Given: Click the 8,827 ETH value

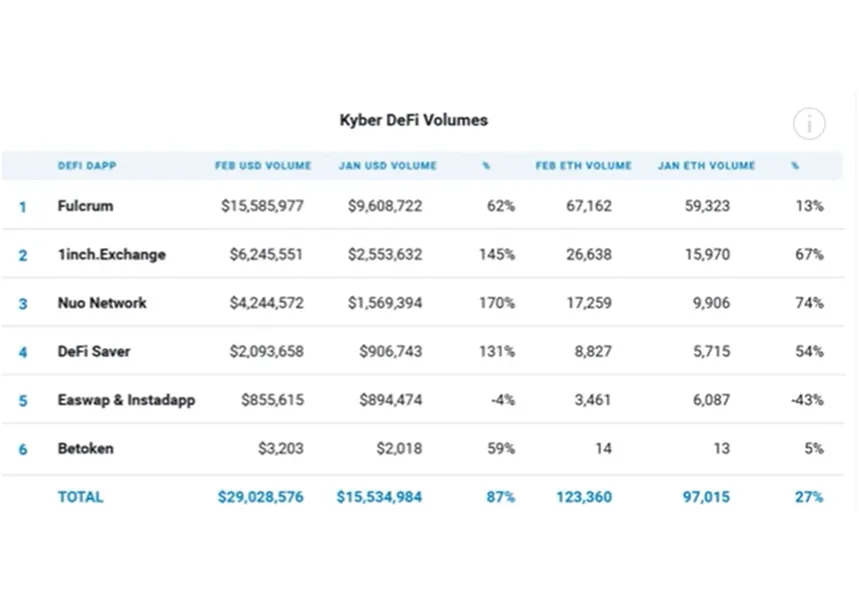Looking at the screenshot, I should pyautogui.click(x=593, y=351).
